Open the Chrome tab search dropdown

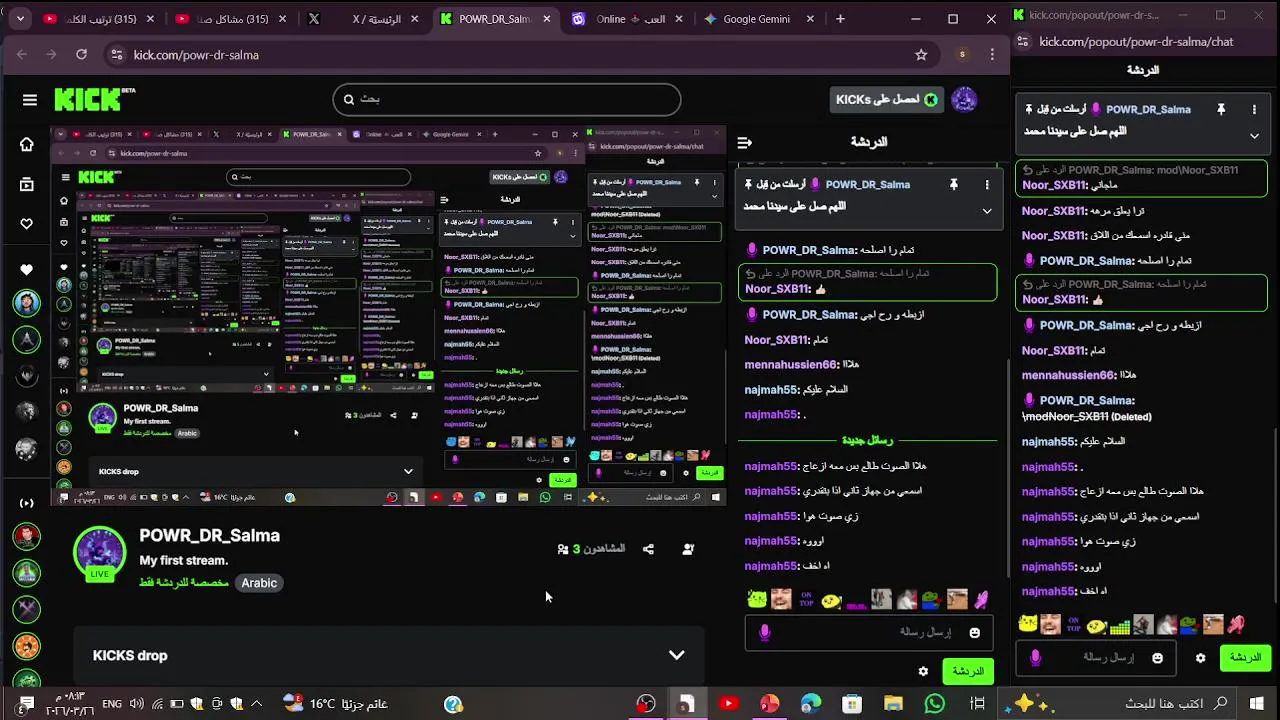[20, 19]
